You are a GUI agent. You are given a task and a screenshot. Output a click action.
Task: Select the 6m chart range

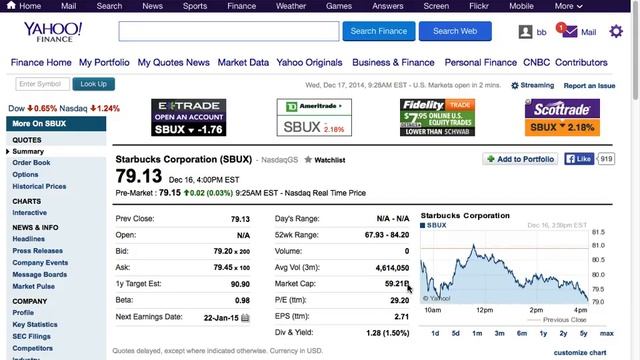[522, 333]
